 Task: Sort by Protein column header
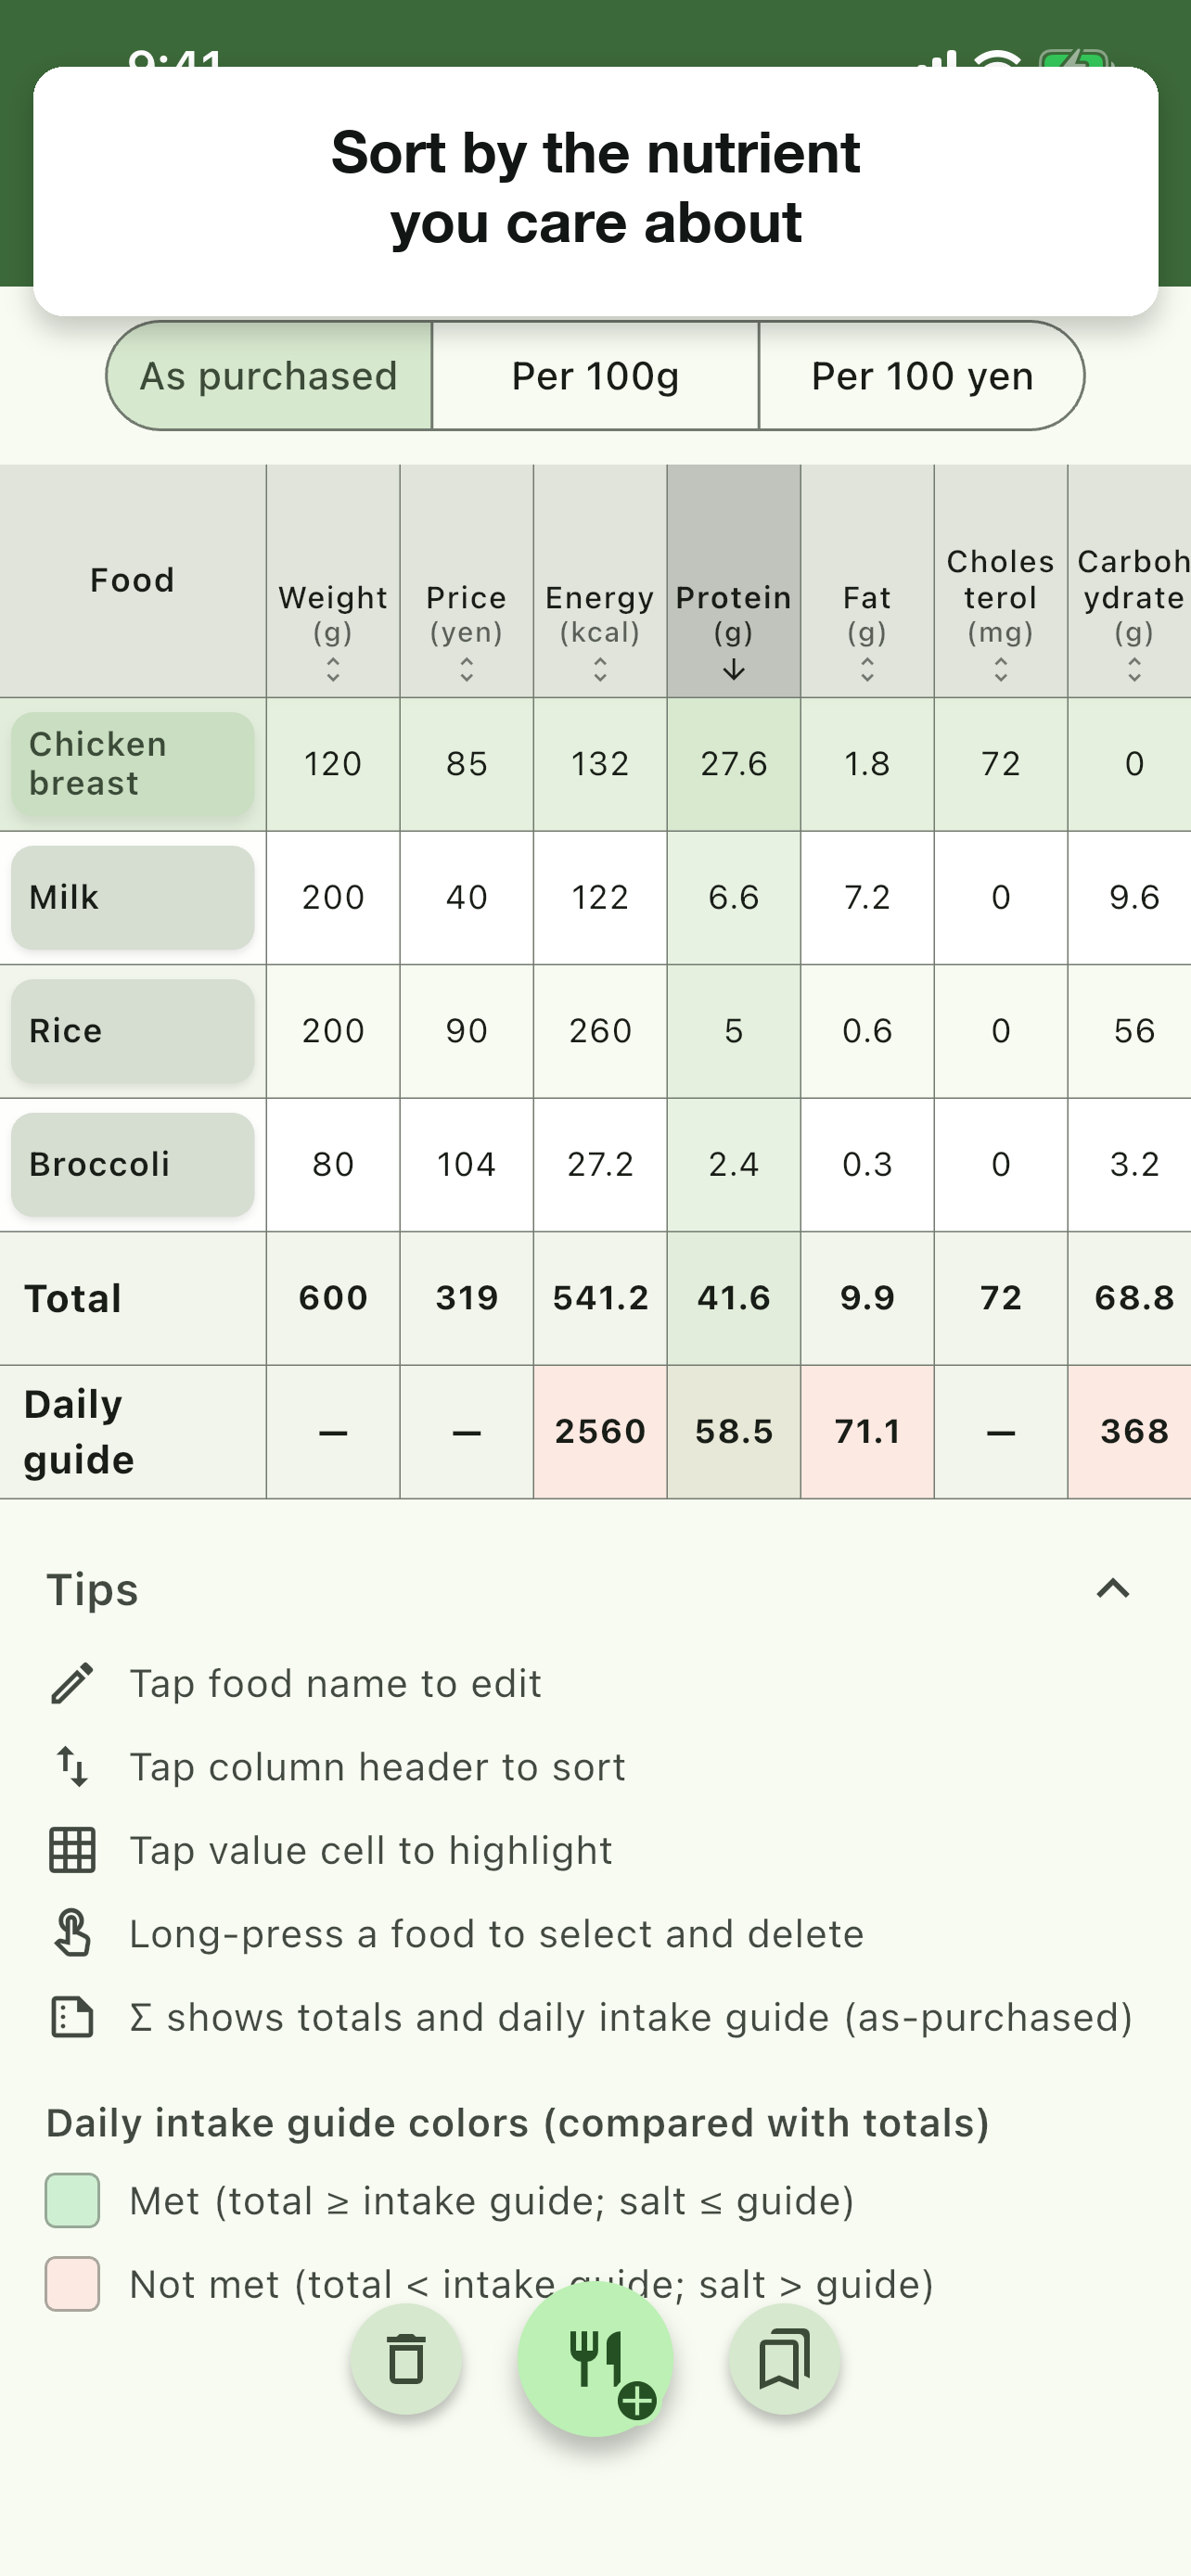coord(734,581)
